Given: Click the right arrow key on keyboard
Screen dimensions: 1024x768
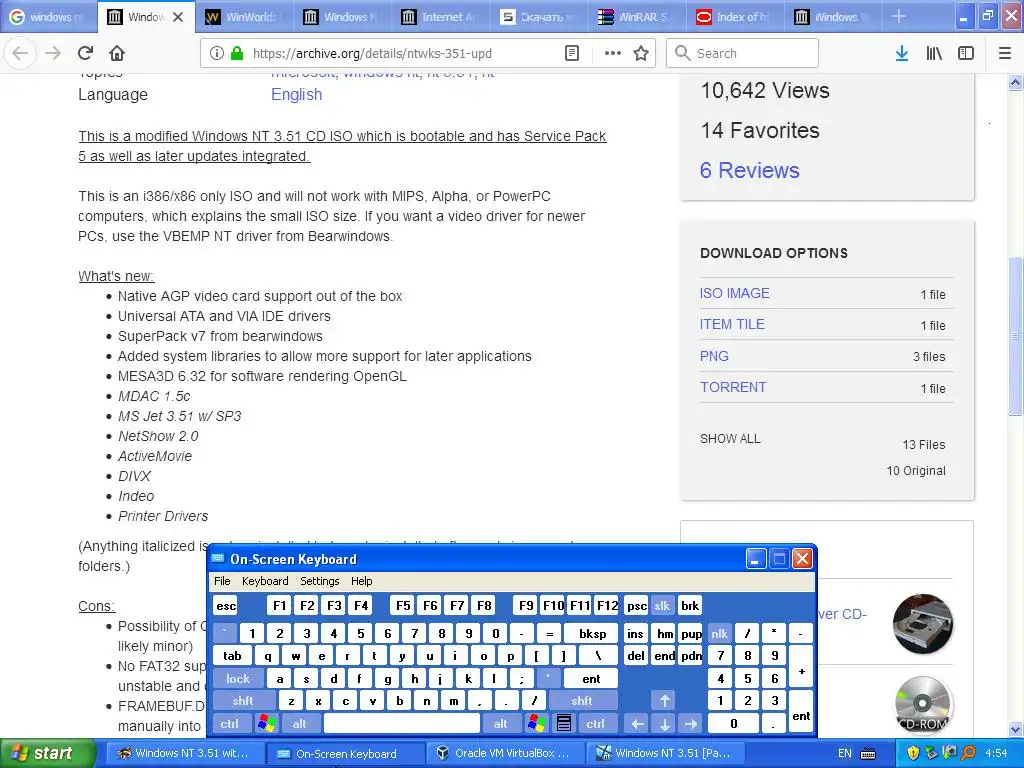Looking at the screenshot, I should pyautogui.click(x=691, y=723).
